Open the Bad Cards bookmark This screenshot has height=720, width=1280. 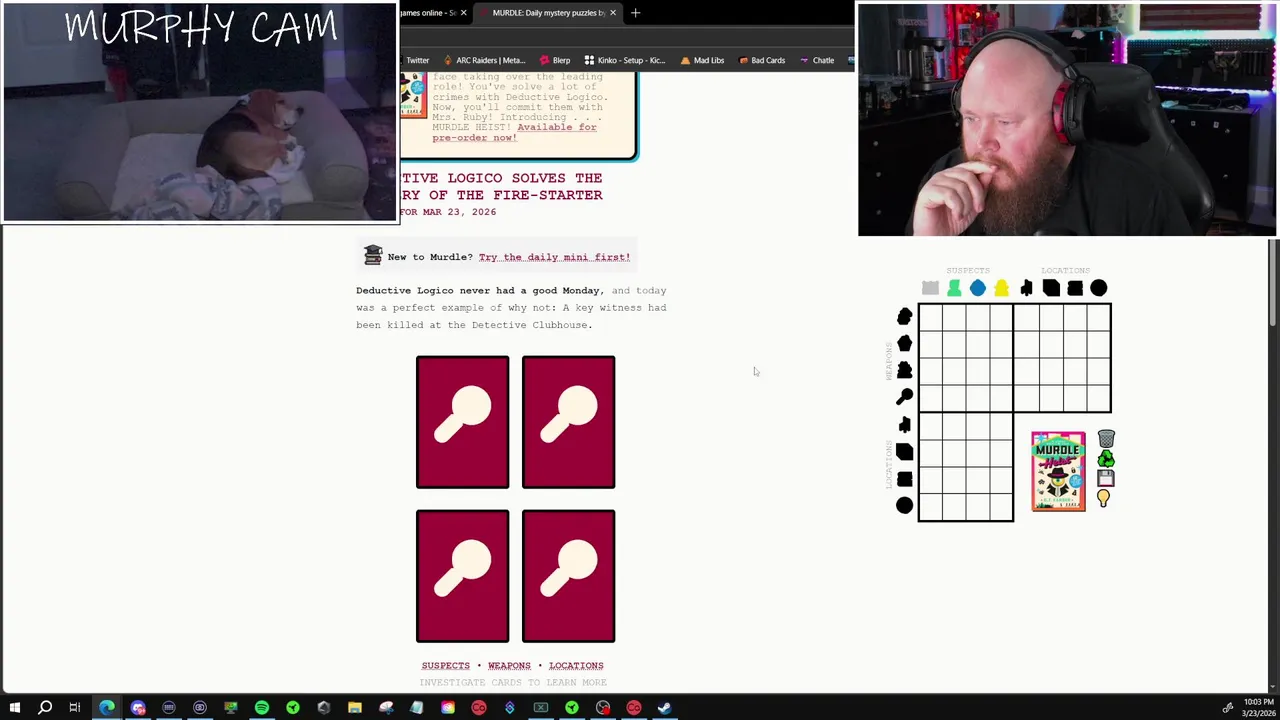tap(762, 60)
